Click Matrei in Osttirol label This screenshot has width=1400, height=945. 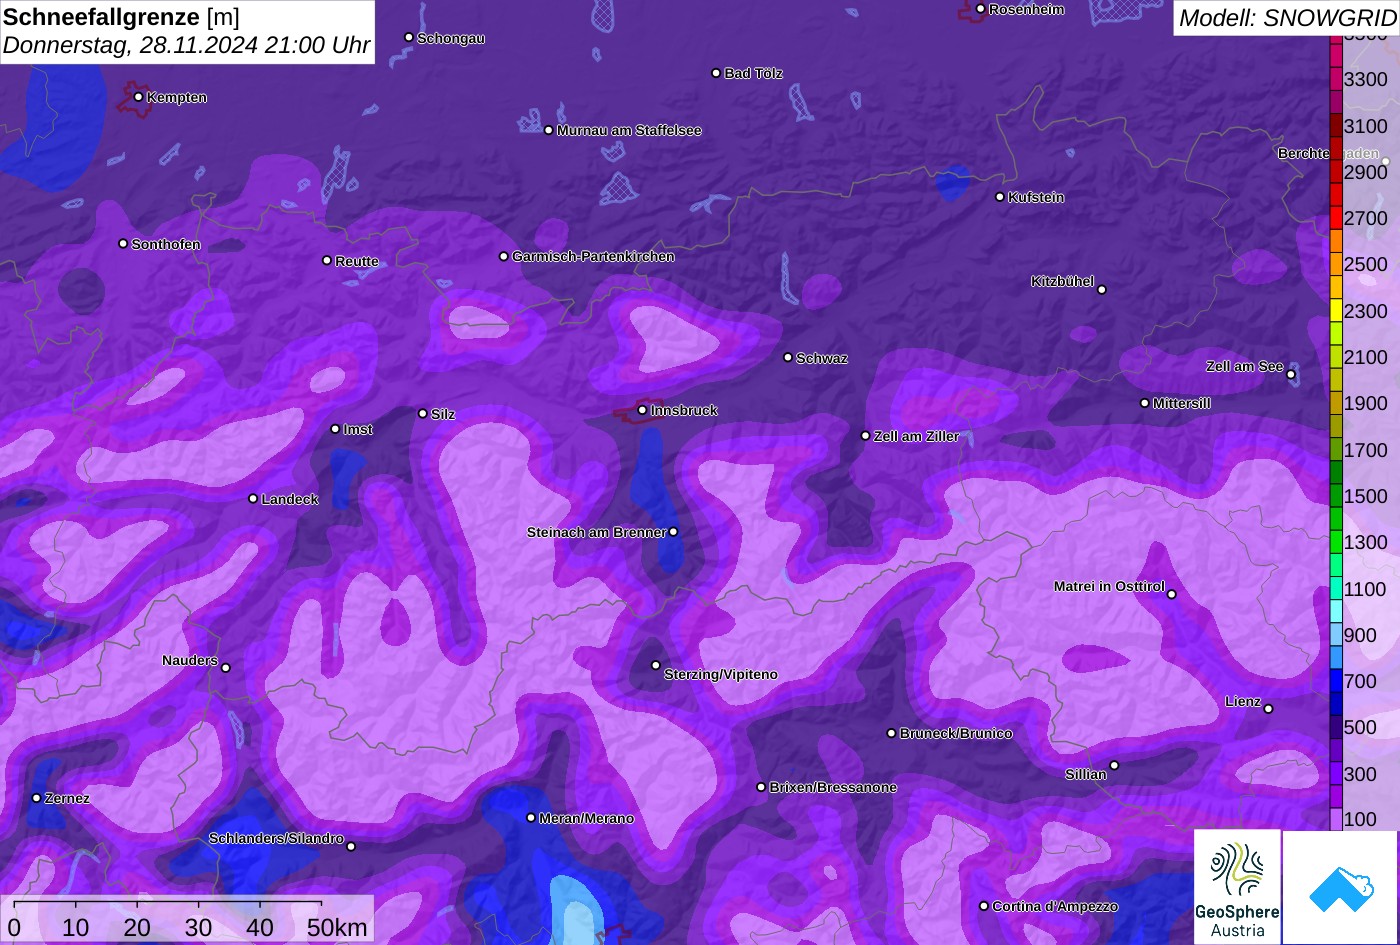tap(1109, 586)
